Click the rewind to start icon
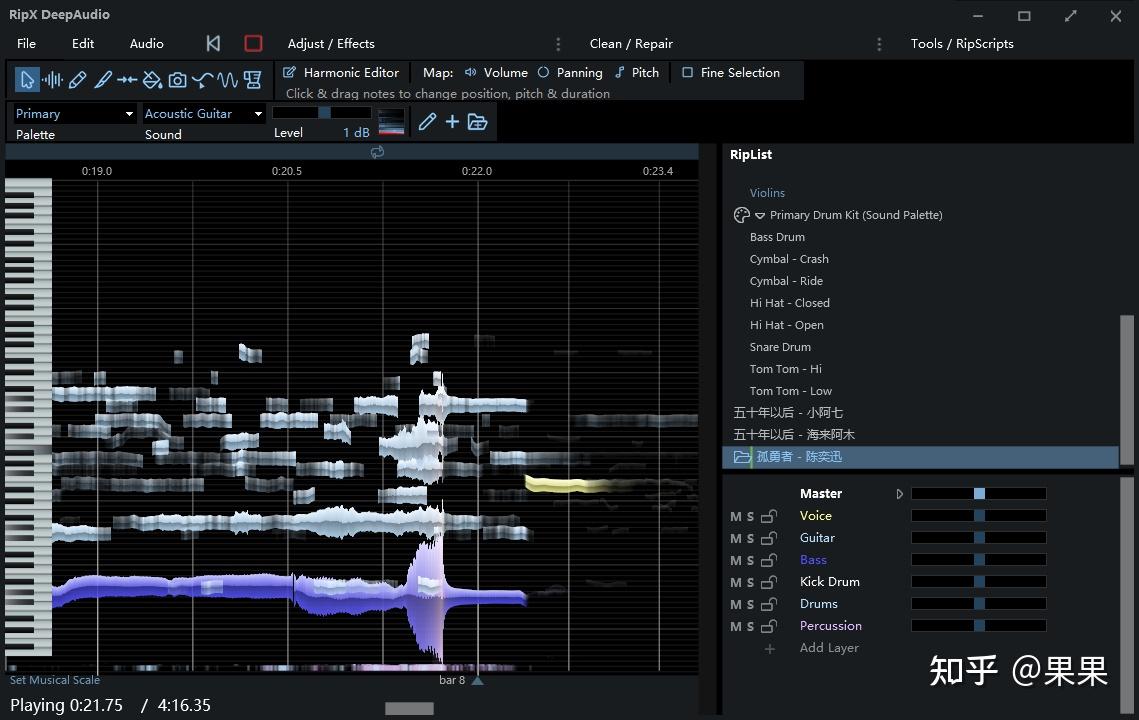Image resolution: width=1139 pixels, height=720 pixels. pyautogui.click(x=213, y=43)
